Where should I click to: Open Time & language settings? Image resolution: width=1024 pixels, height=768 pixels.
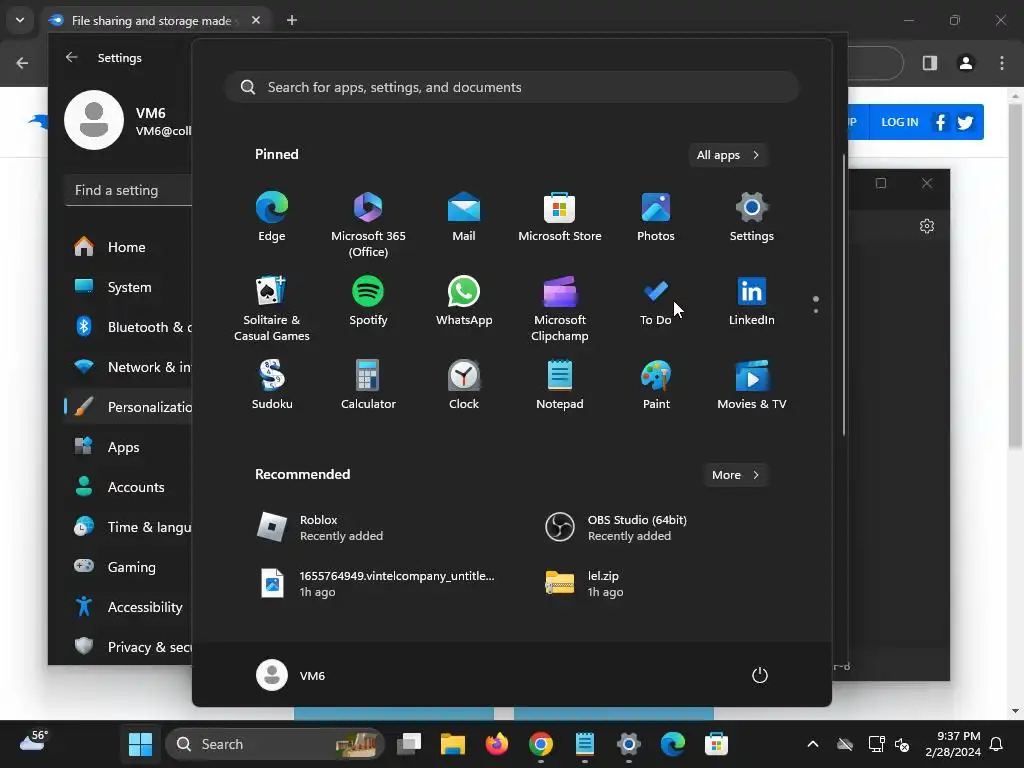coord(128,527)
